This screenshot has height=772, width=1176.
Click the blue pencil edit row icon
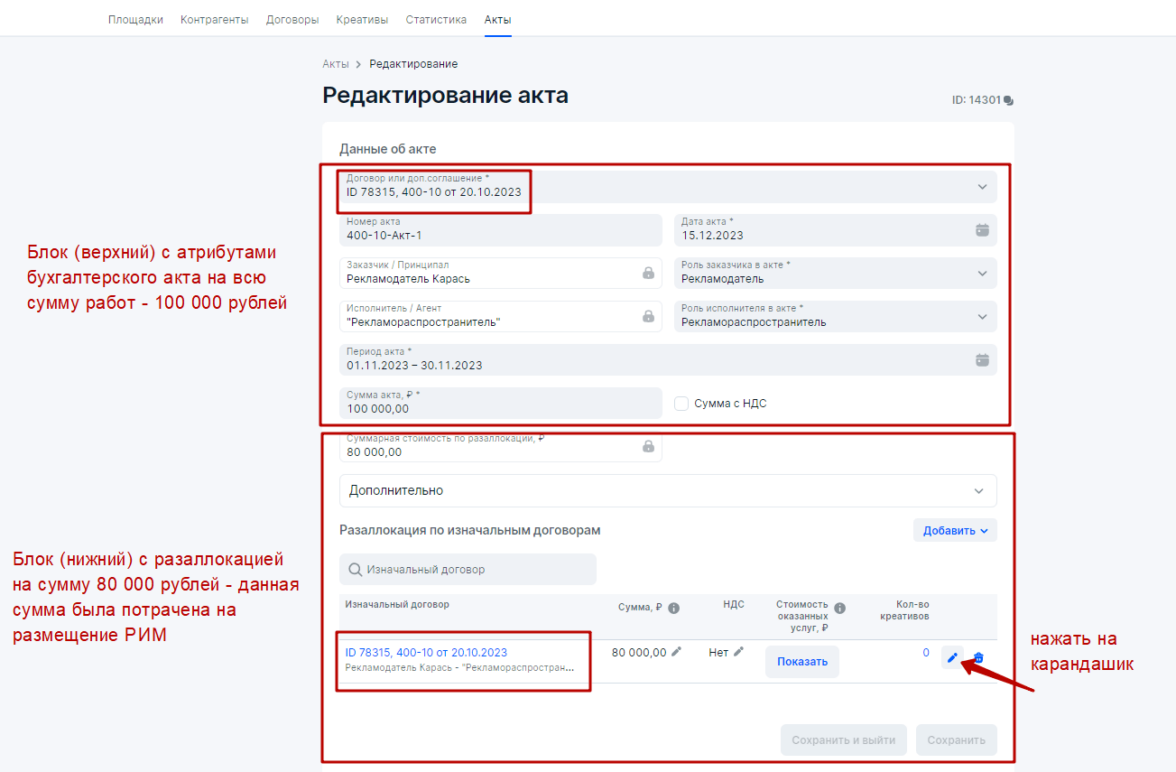click(952, 658)
